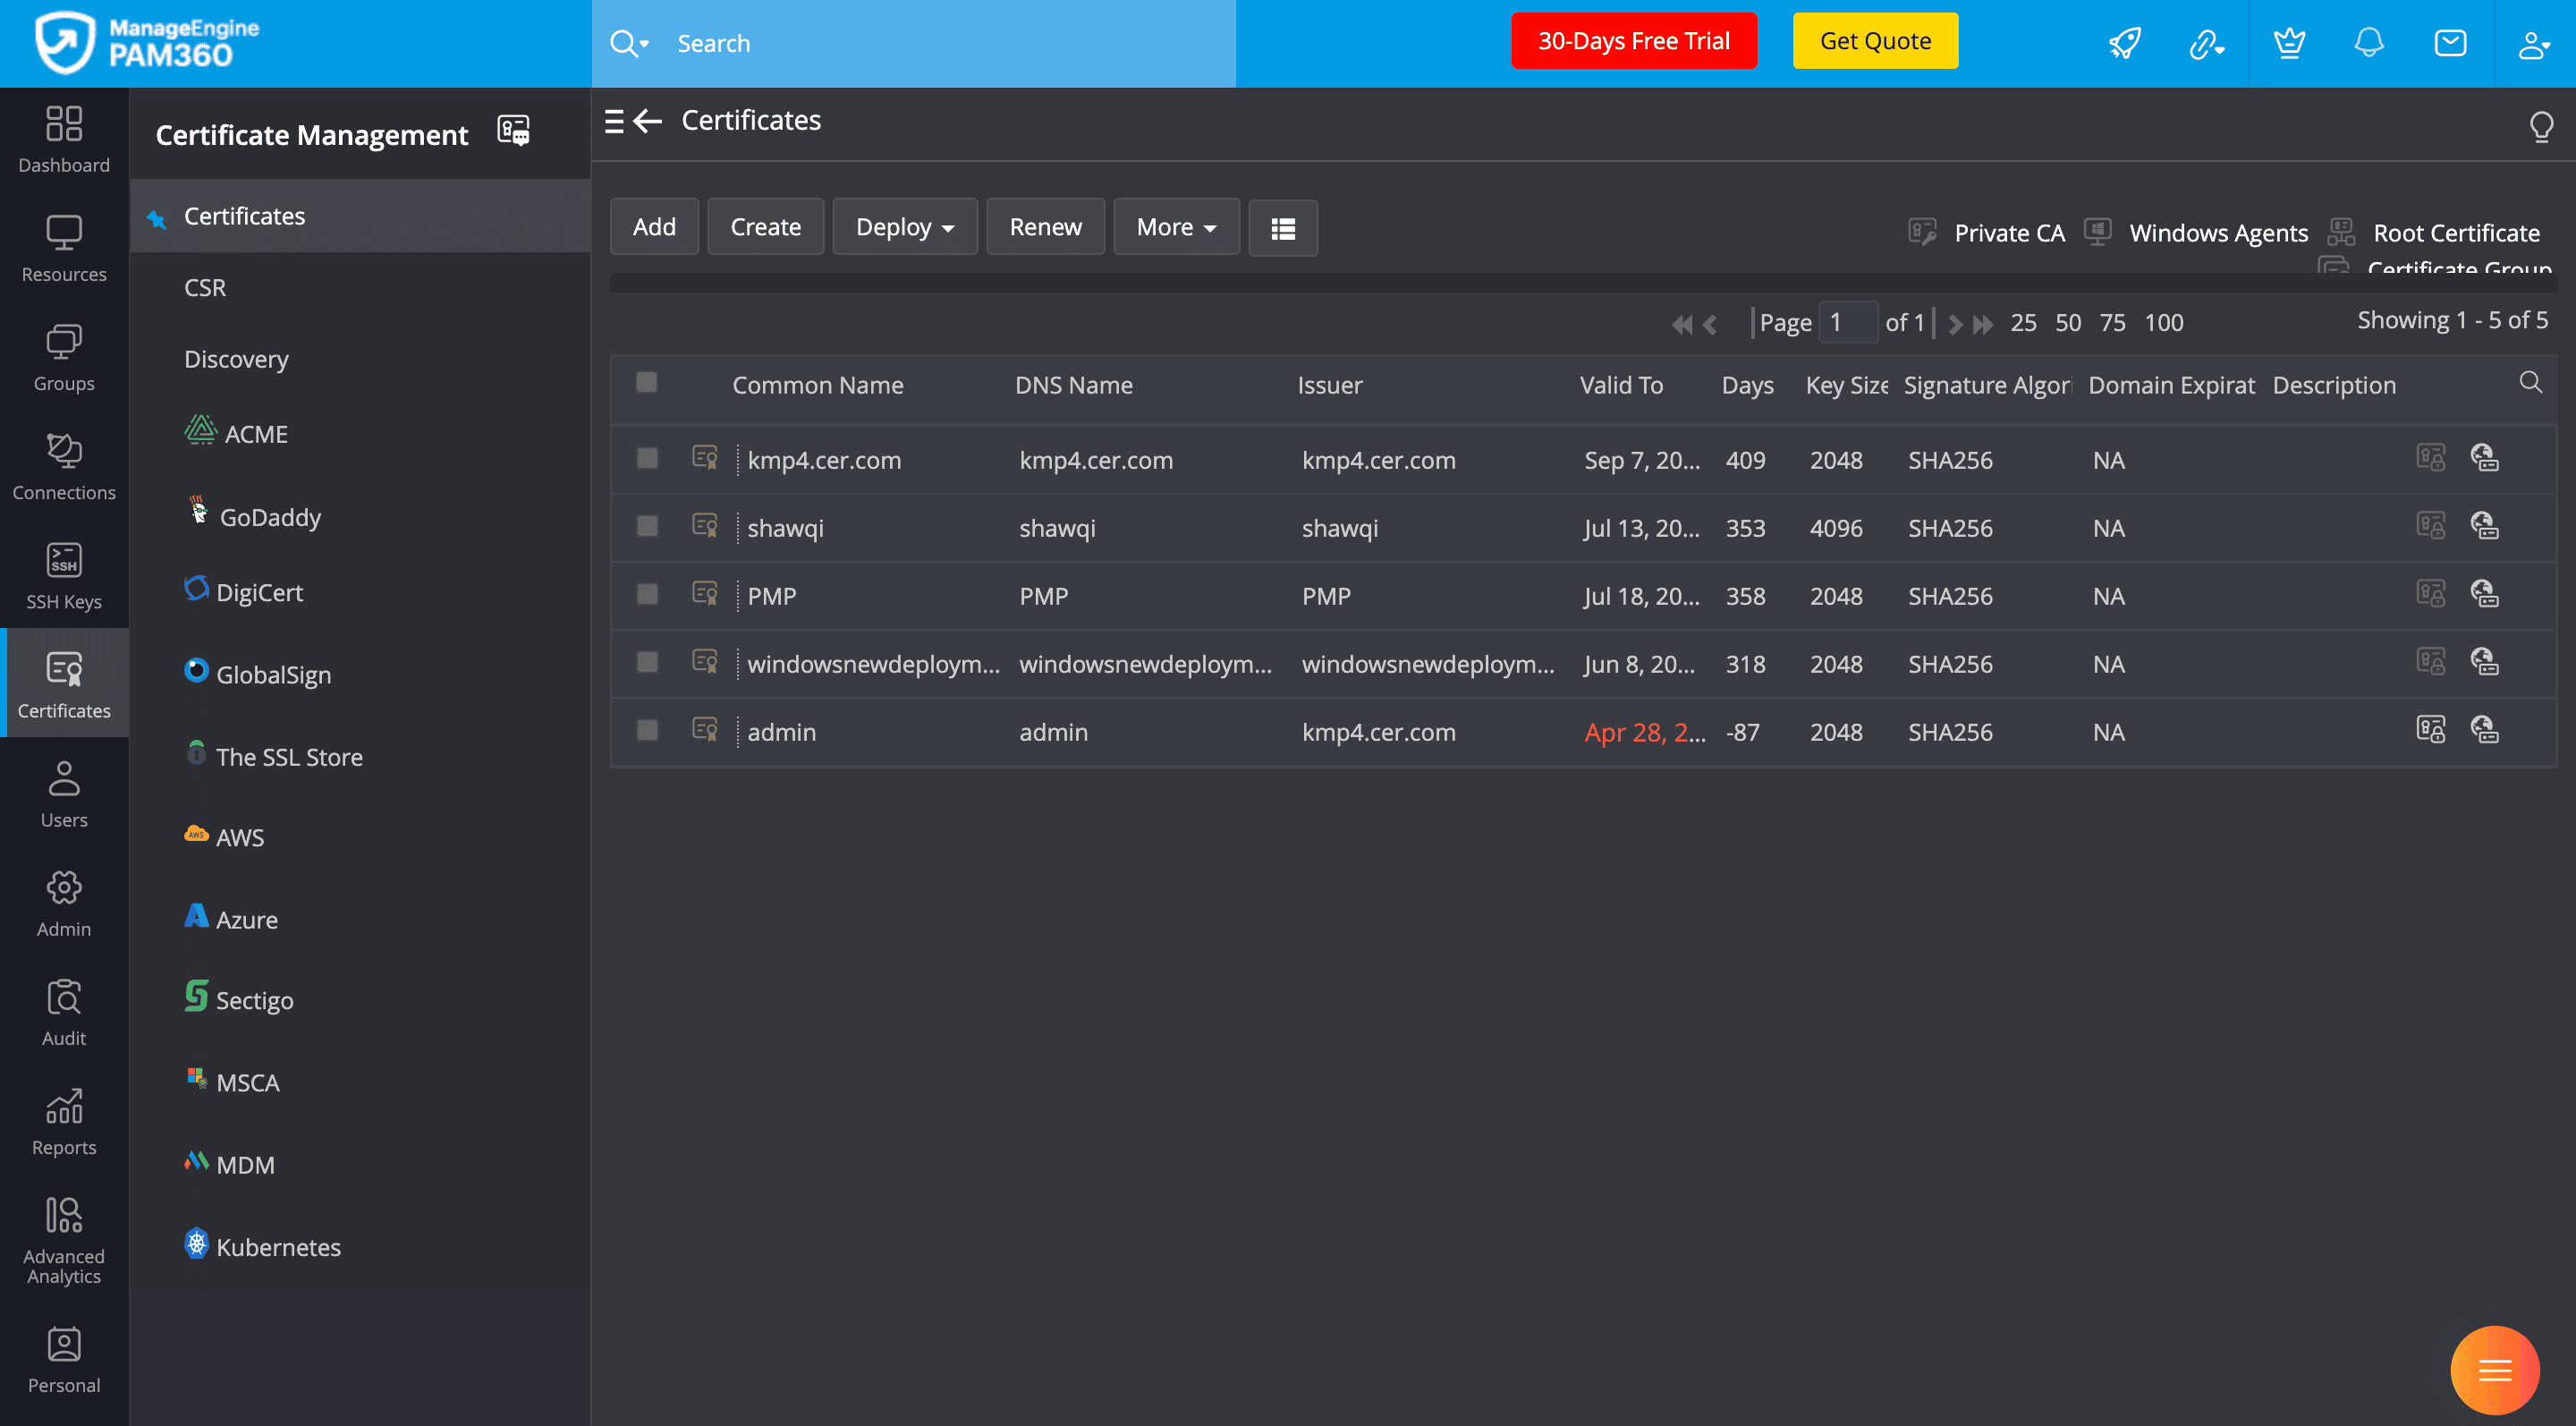This screenshot has width=2576, height=1426.
Task: Open Users in the sidebar
Action: (x=64, y=794)
